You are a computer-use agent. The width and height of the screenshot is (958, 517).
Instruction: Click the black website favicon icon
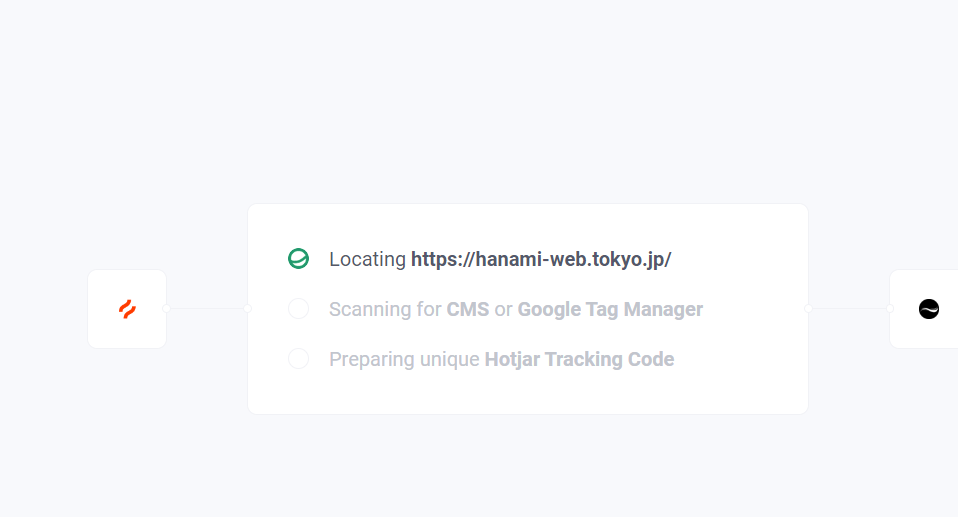point(929,309)
